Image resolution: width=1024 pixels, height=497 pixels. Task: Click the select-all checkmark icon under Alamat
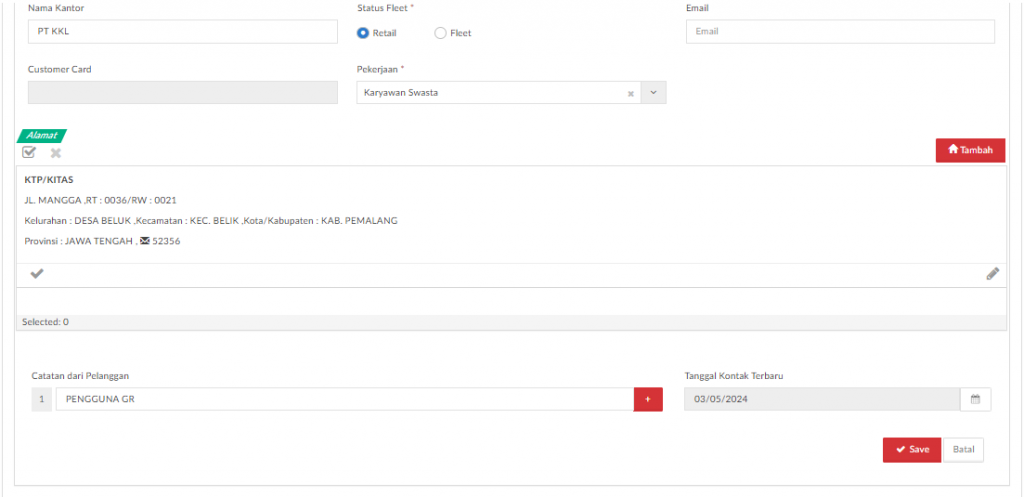[x=29, y=152]
